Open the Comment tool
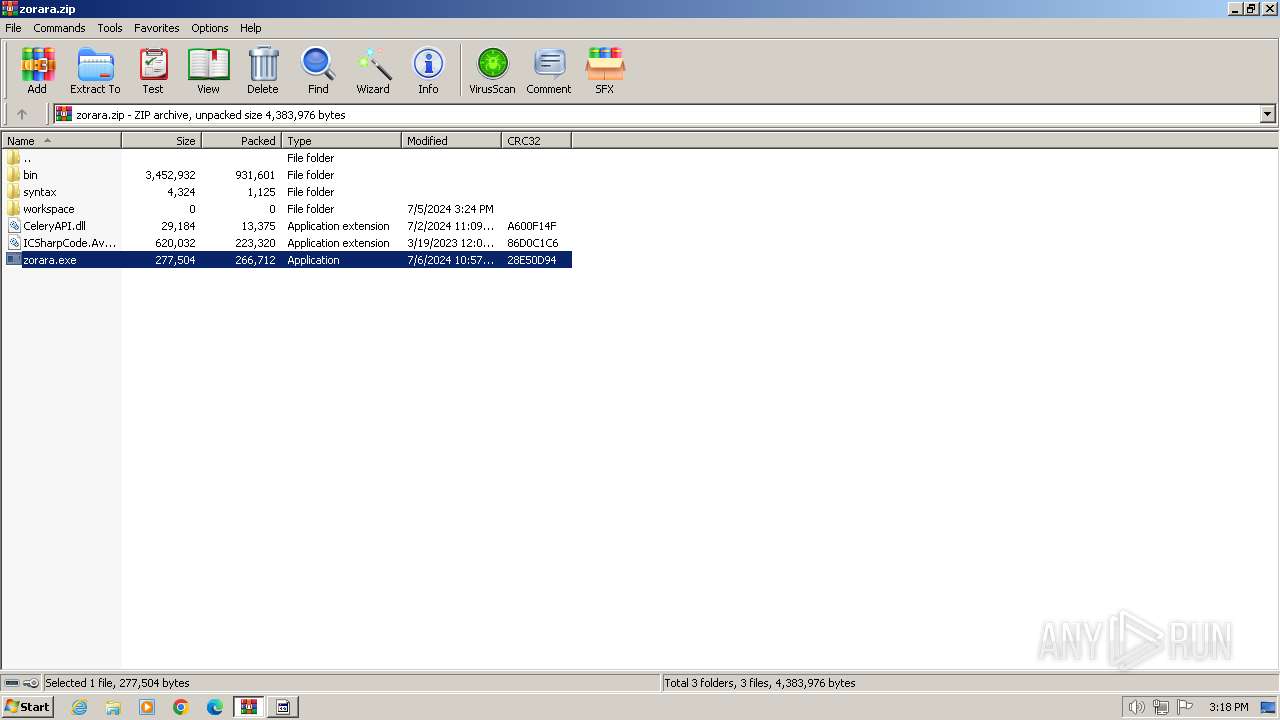 click(x=549, y=71)
